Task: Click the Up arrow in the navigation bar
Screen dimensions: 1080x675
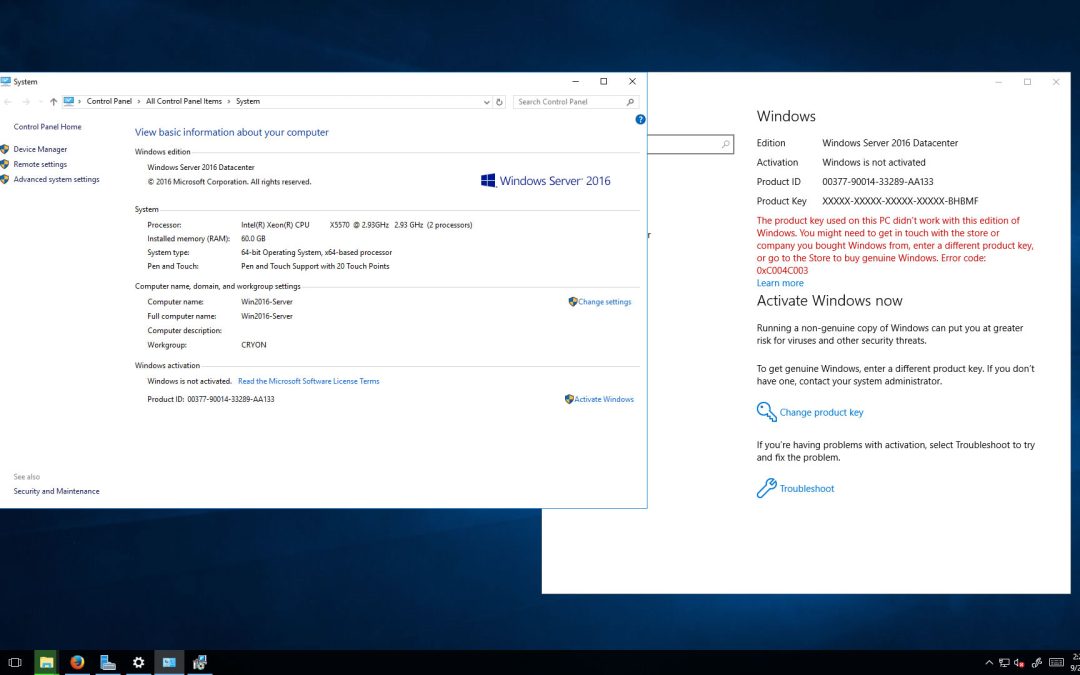Action: [53, 102]
